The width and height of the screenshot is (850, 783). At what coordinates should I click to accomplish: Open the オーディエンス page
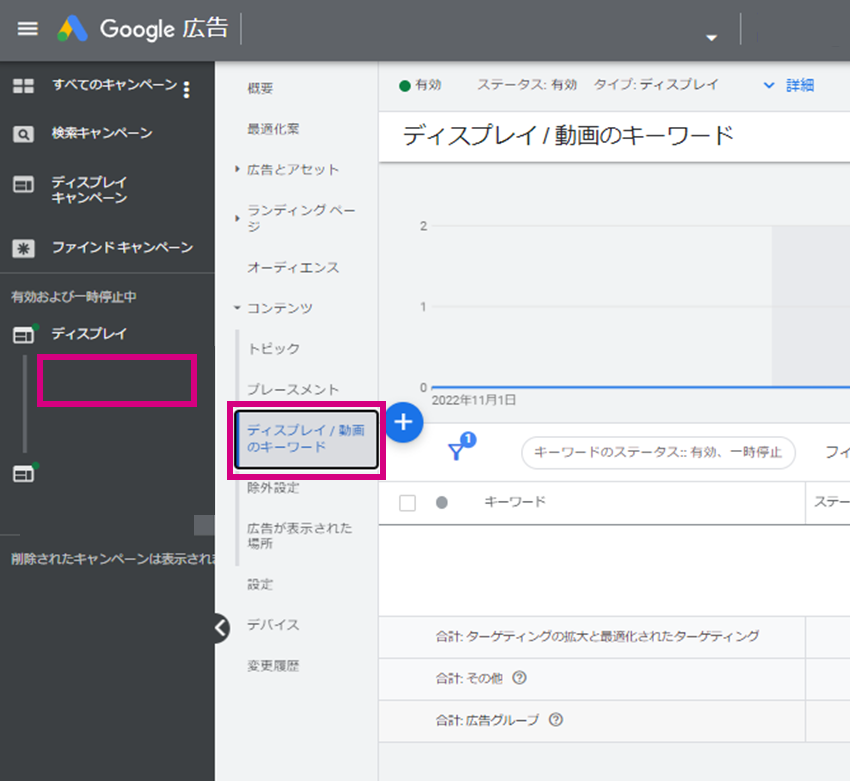pos(293,267)
